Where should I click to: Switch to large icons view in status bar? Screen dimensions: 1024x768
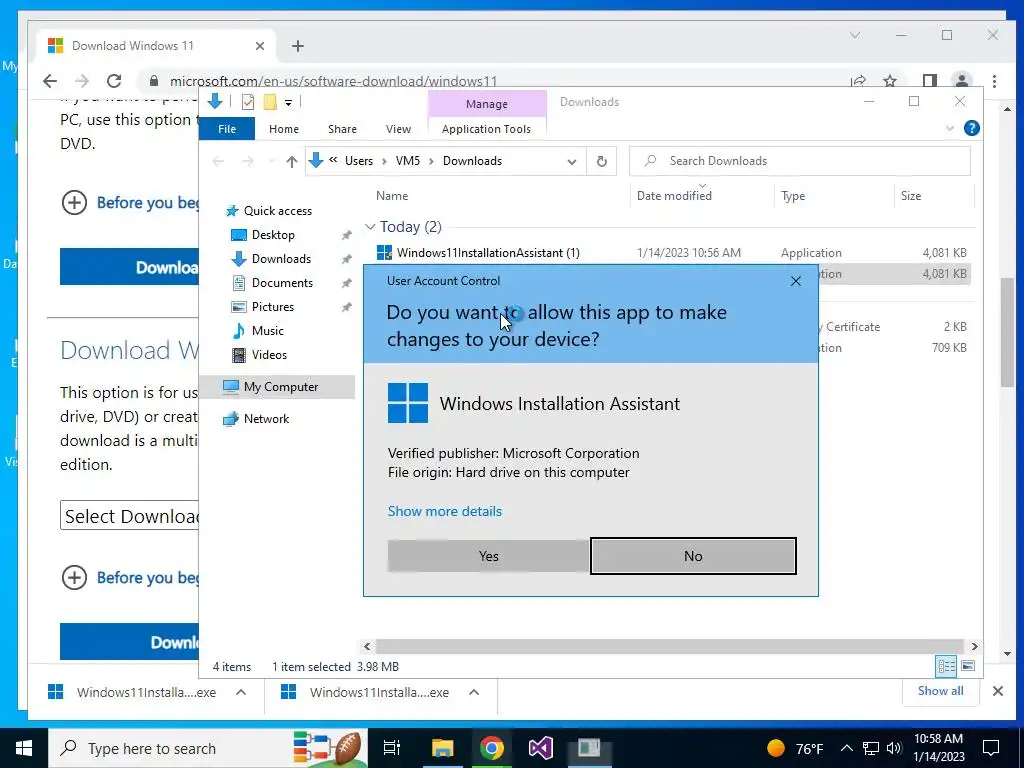[x=968, y=666]
